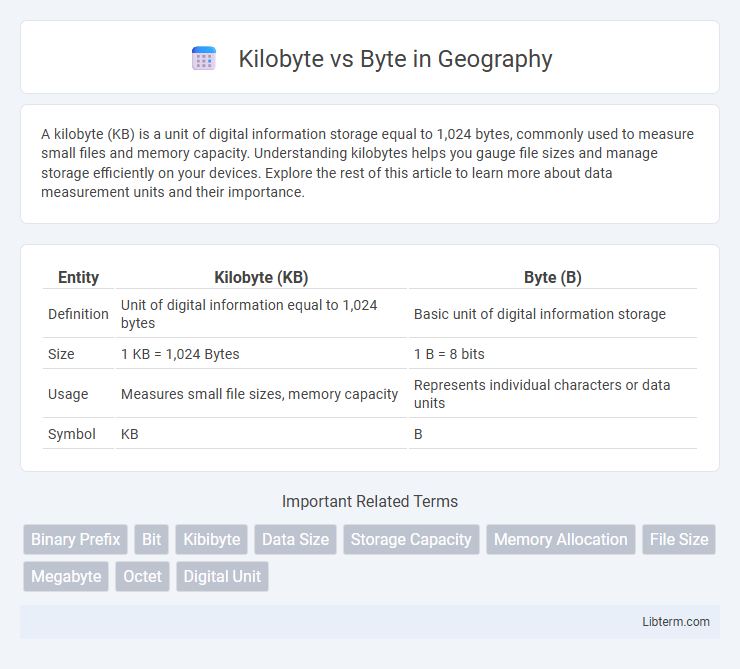Click the B symbol cell
Image resolution: width=740 pixels, height=669 pixels.
553,434
